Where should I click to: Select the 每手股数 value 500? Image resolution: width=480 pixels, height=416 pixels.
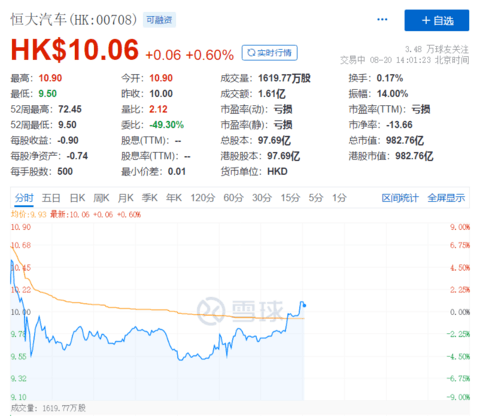65,172
